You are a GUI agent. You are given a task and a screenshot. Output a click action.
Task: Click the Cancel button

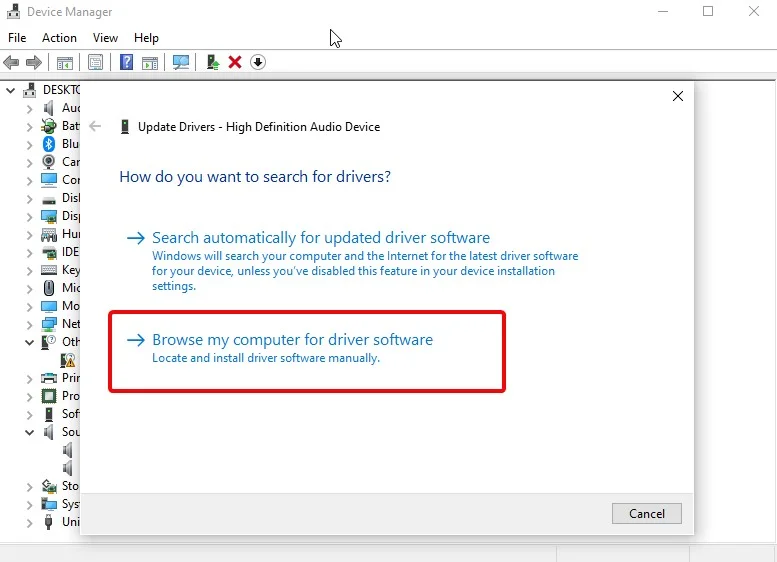[647, 513]
